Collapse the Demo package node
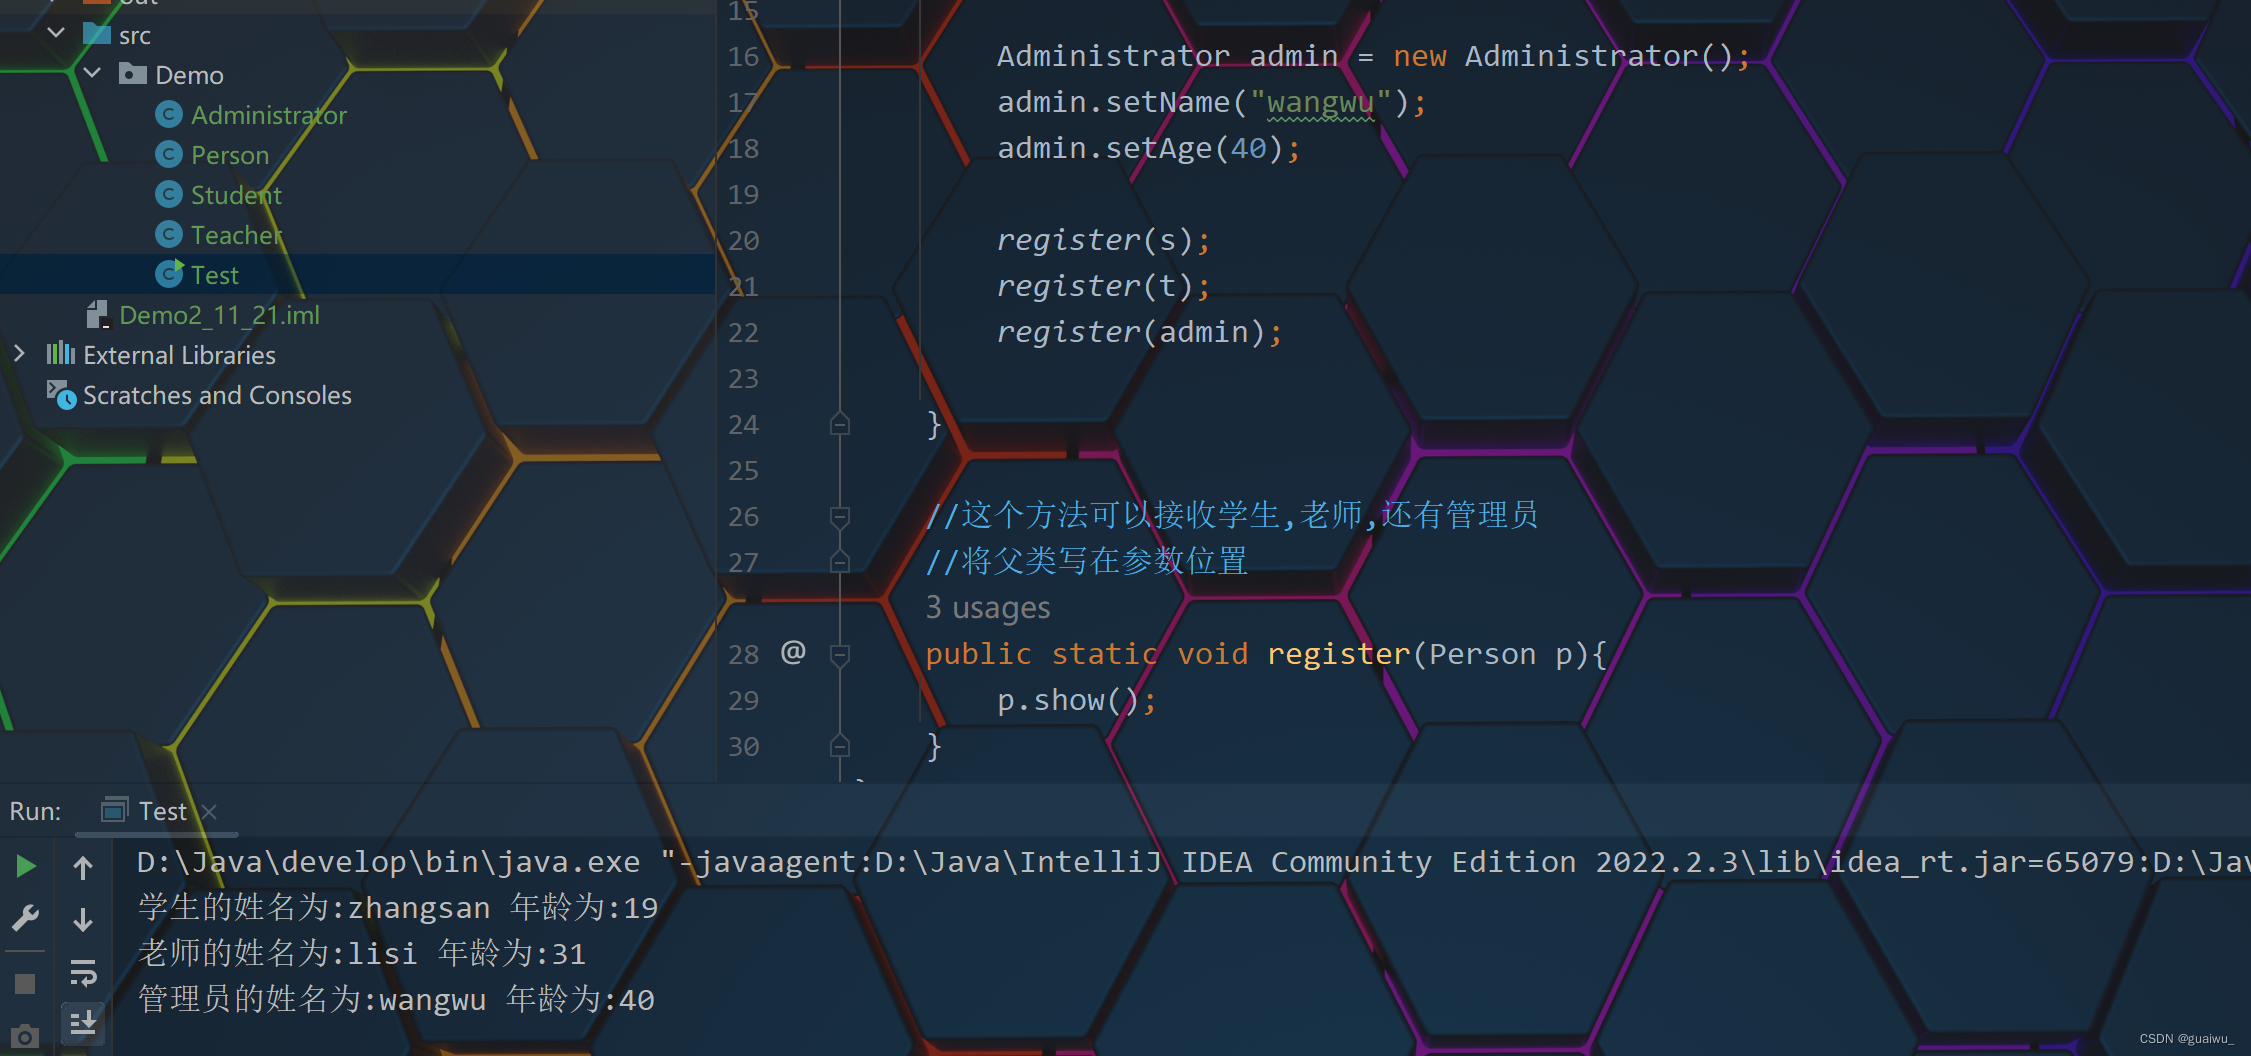 click(92, 73)
